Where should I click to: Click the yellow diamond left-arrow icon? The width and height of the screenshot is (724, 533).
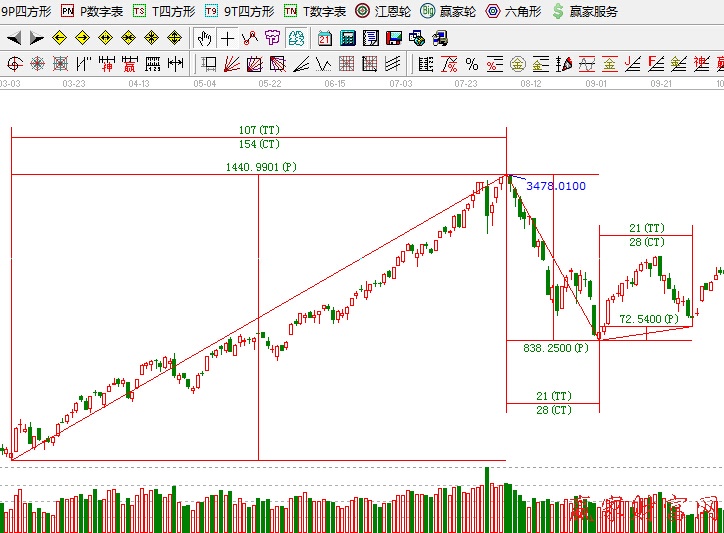[x=59, y=38]
